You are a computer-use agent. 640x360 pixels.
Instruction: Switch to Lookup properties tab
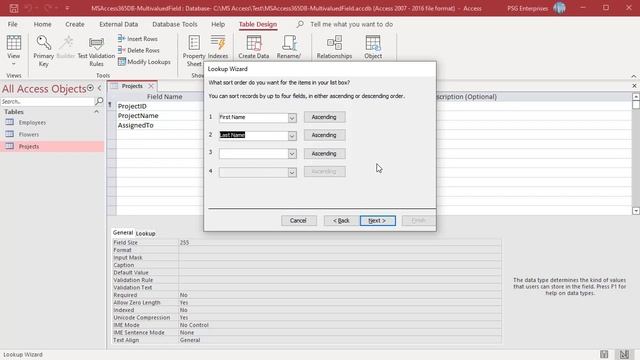(x=145, y=233)
